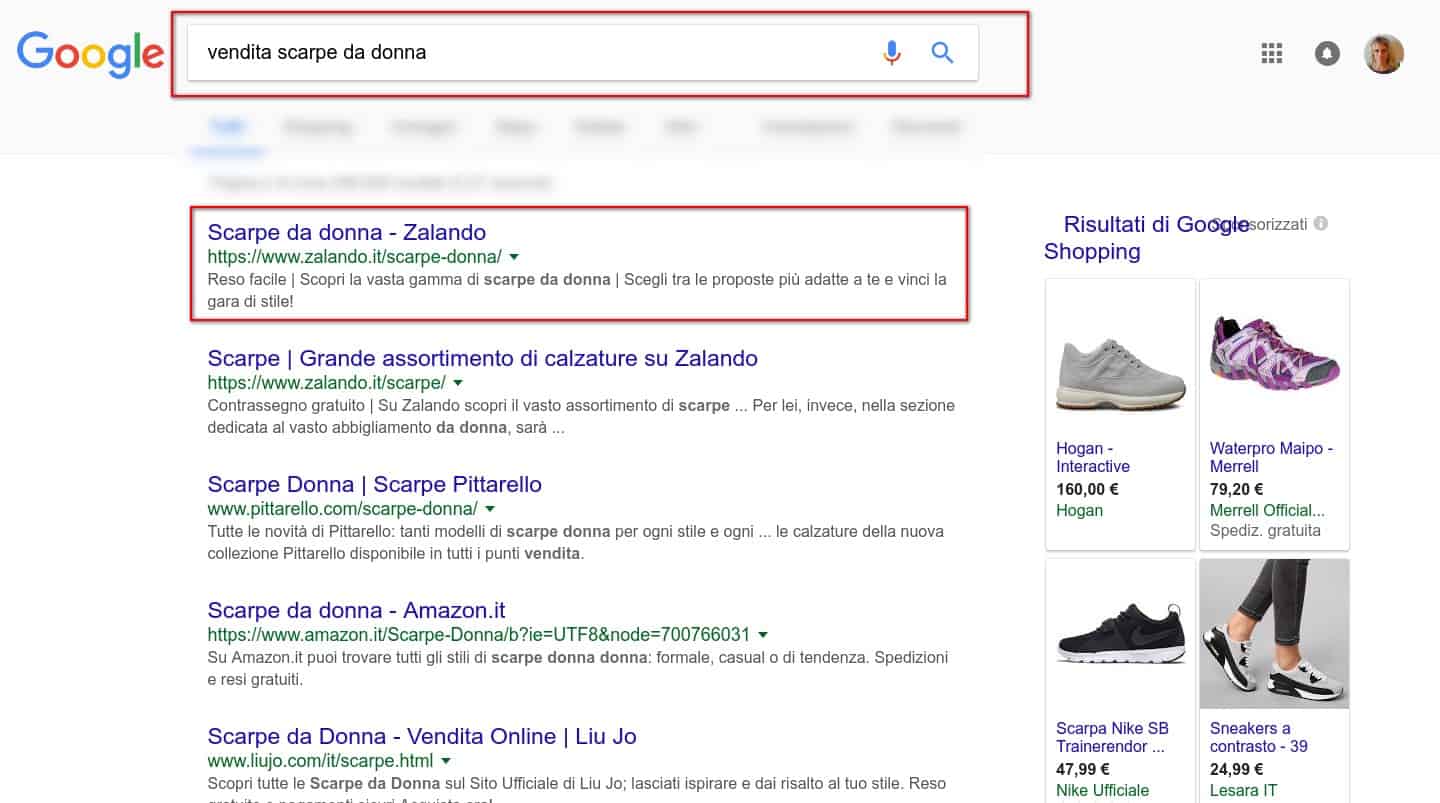The width and height of the screenshot is (1440, 803).
Task: Click the '24,99 €' price
Action: pos(1237,769)
